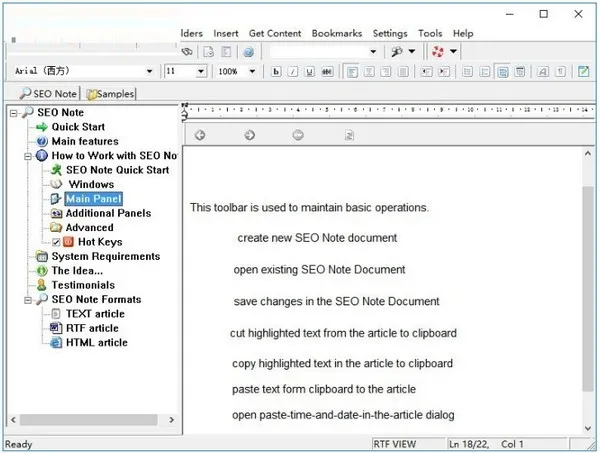This screenshot has height=453, width=600.
Task: Switch to the Samples tab
Action: pos(111,94)
